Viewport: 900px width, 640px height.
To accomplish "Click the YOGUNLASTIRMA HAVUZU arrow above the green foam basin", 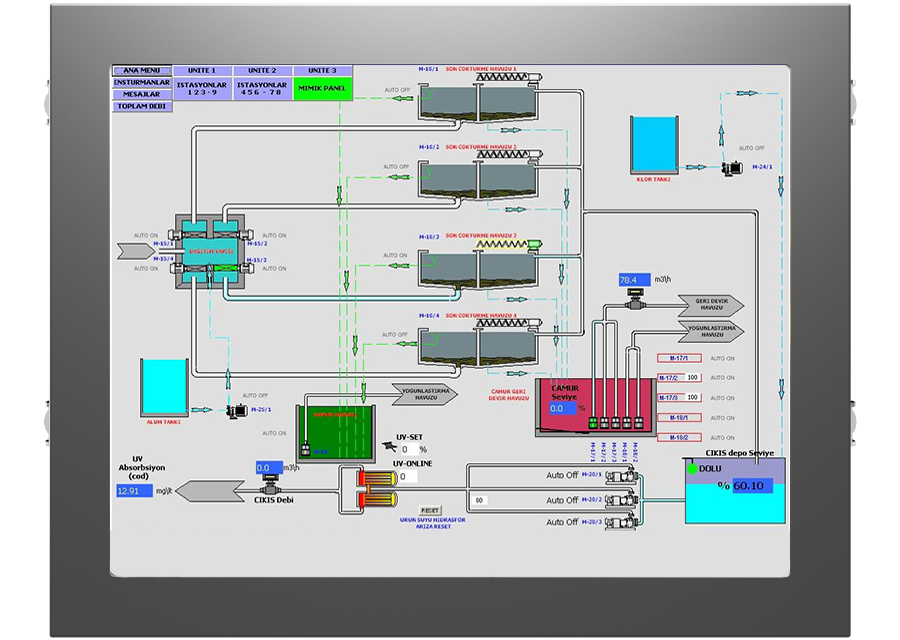I will pyautogui.click(x=425, y=394).
